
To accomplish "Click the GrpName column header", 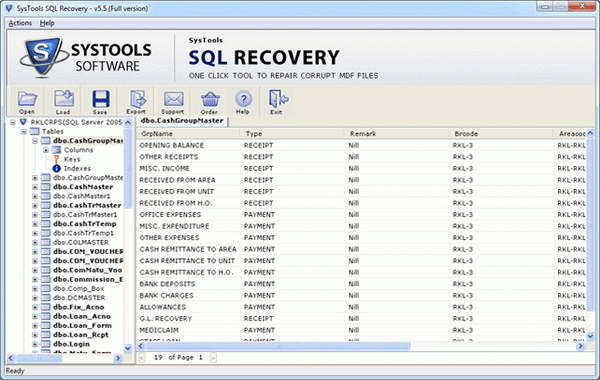I will [188, 134].
